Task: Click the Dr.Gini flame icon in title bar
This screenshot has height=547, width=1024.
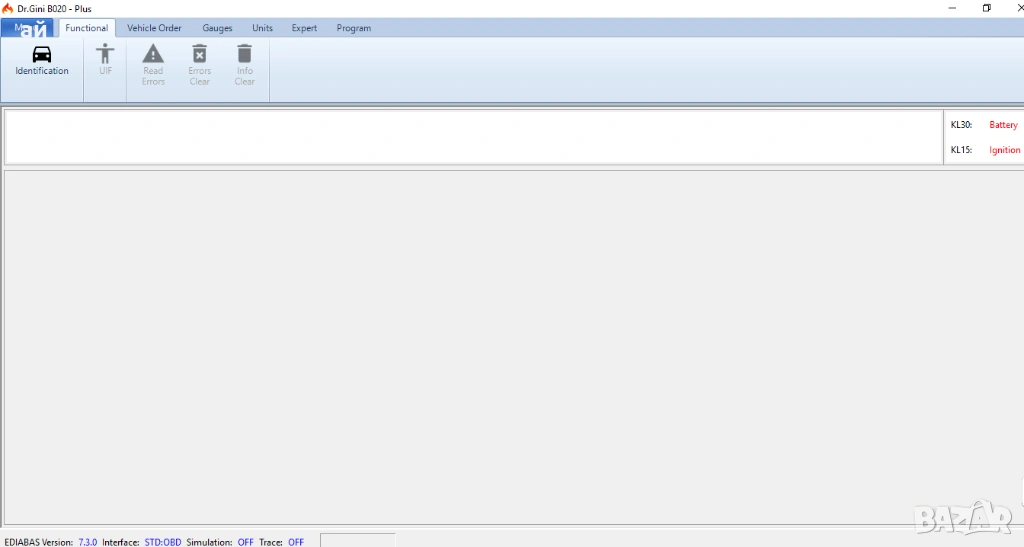Action: tap(8, 8)
